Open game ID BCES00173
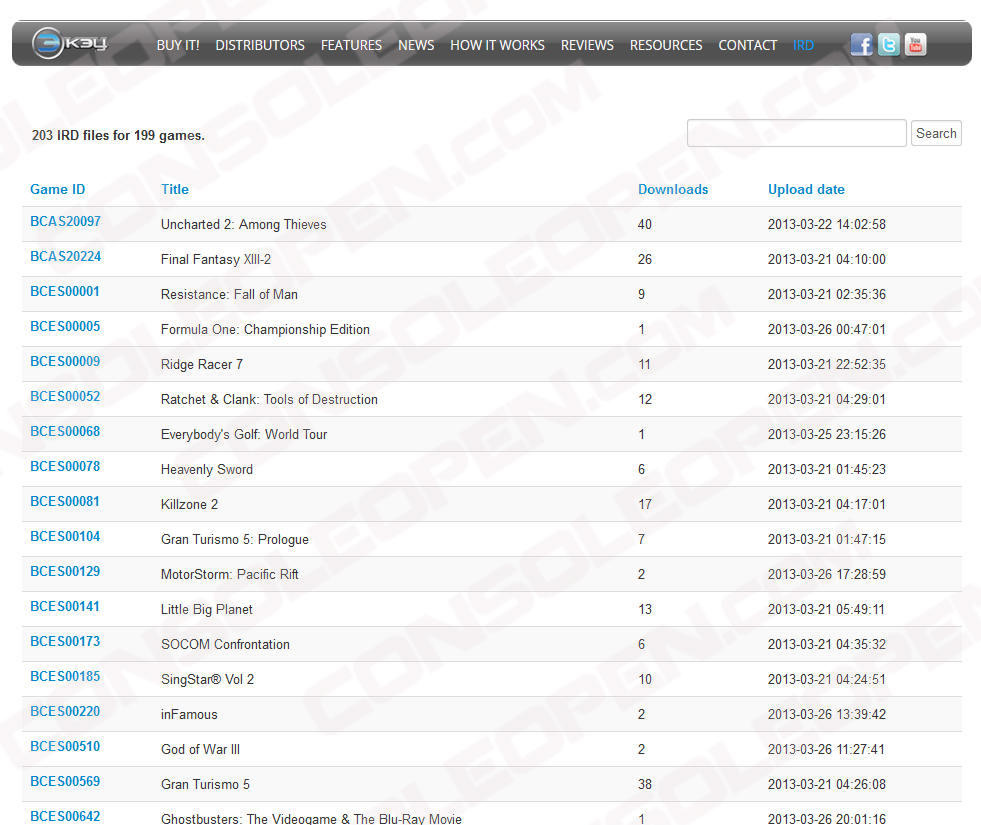The image size is (981, 825). coord(65,642)
